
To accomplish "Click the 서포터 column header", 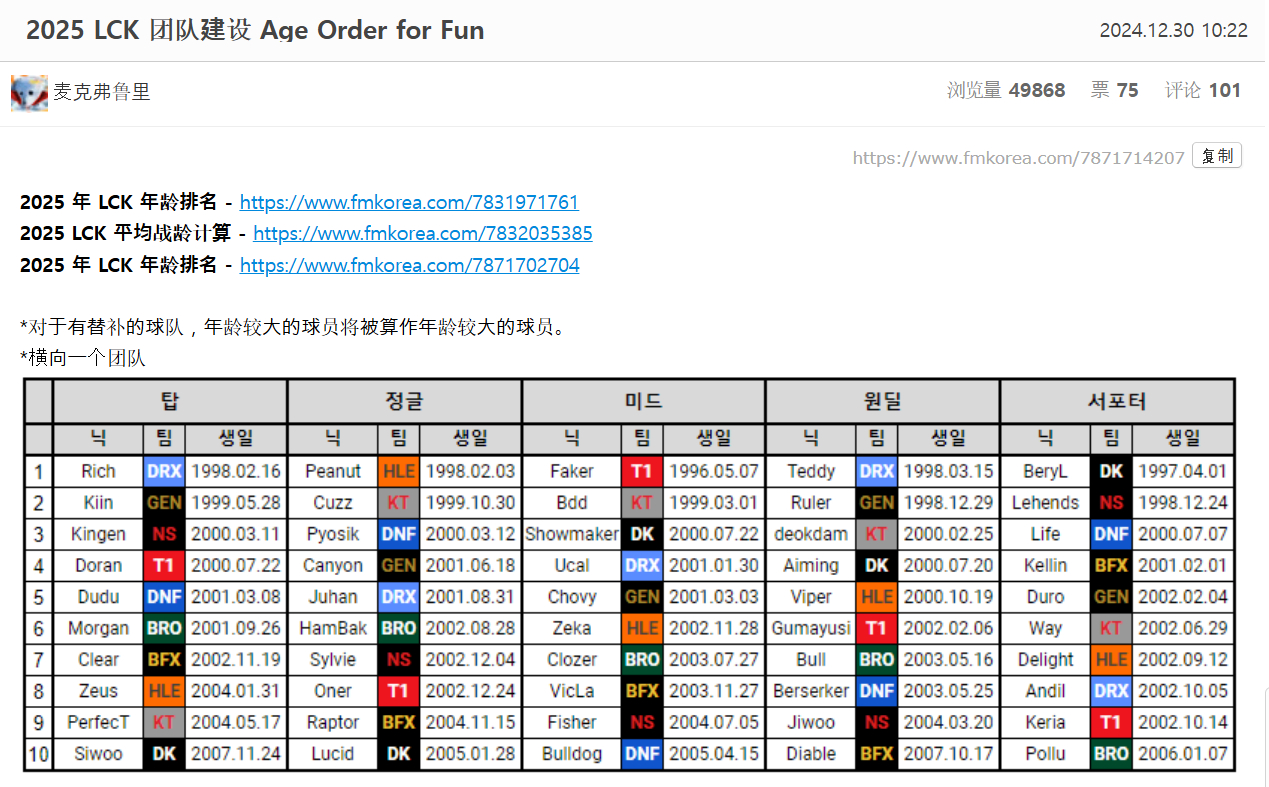I will point(1117,401).
